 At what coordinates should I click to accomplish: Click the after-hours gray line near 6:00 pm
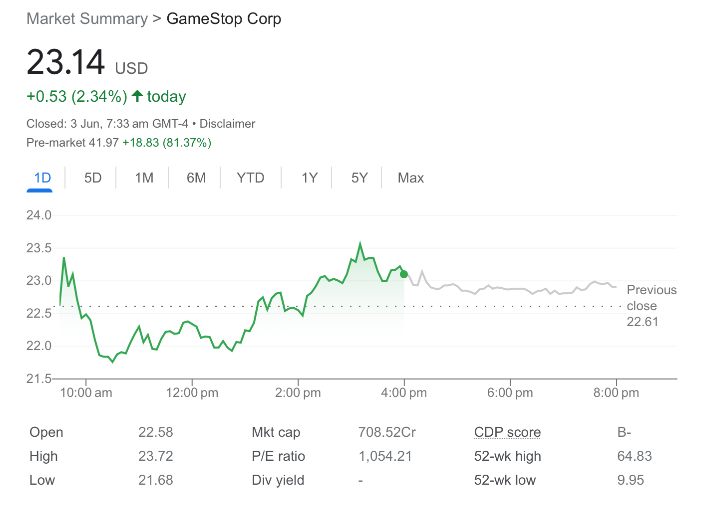pyautogui.click(x=510, y=288)
